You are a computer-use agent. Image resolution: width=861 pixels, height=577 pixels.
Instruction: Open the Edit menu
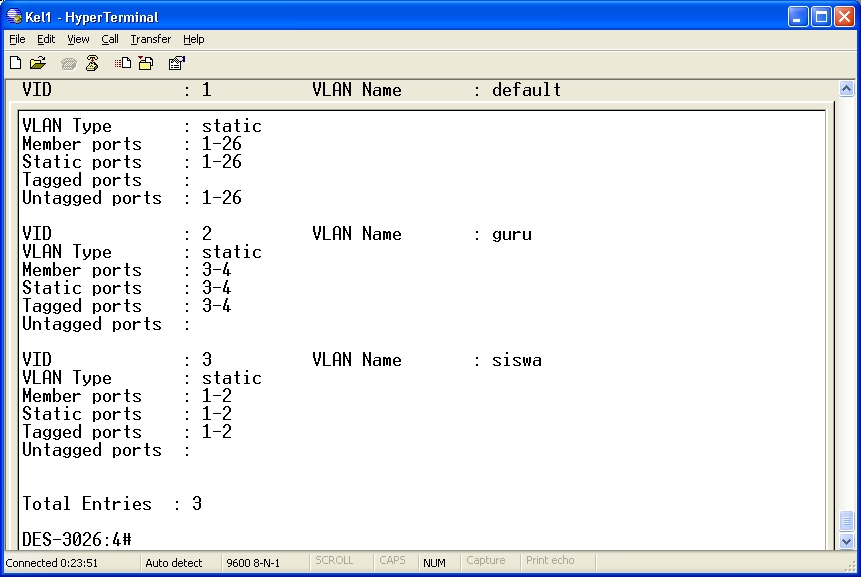click(46, 39)
